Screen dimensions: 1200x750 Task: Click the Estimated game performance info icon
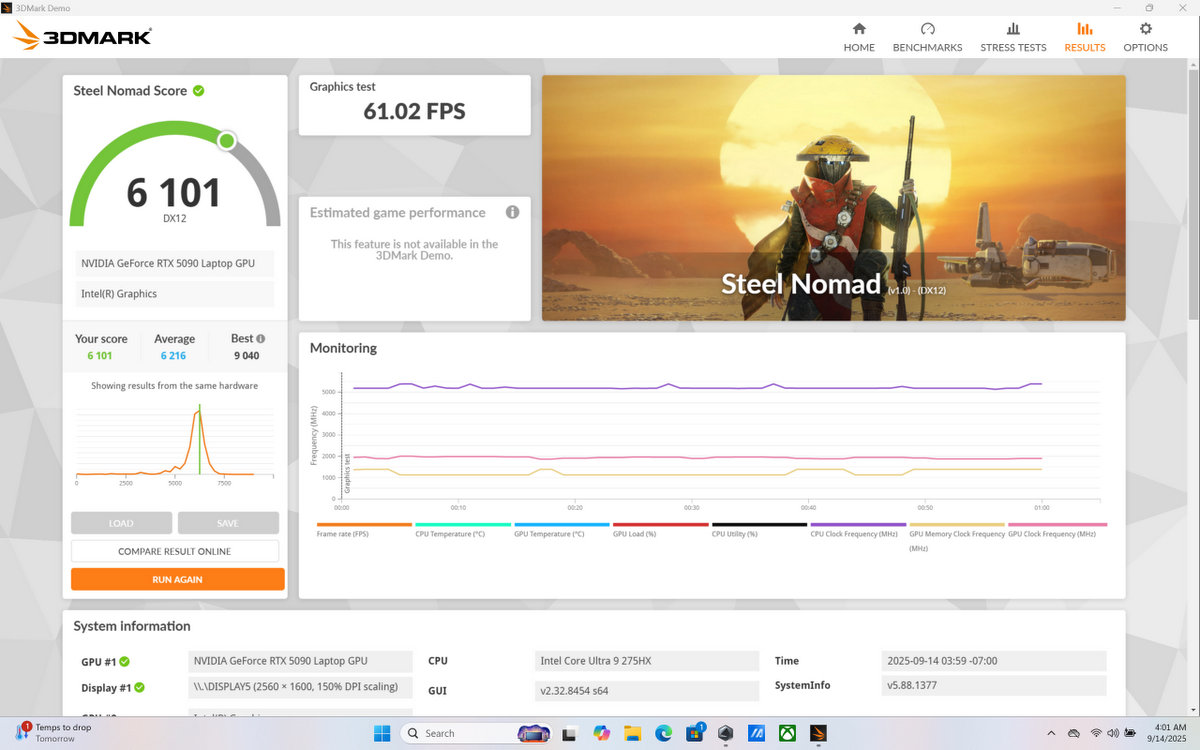click(x=512, y=212)
